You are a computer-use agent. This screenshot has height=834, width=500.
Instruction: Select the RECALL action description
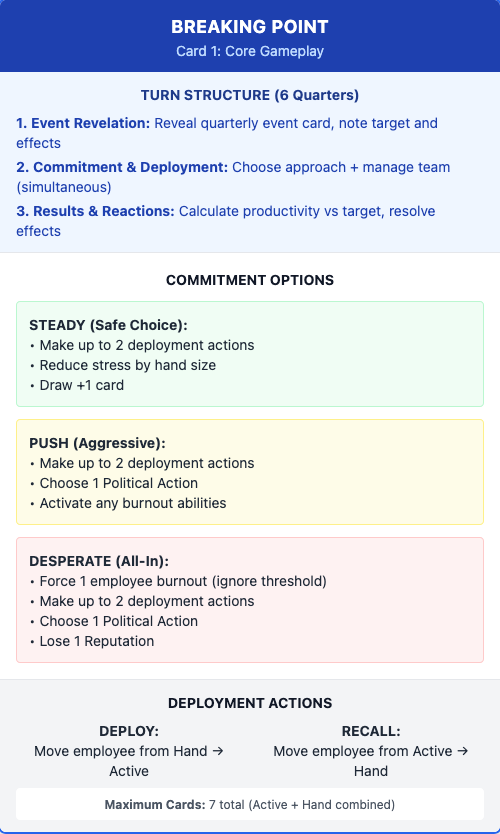pyautogui.click(x=371, y=761)
